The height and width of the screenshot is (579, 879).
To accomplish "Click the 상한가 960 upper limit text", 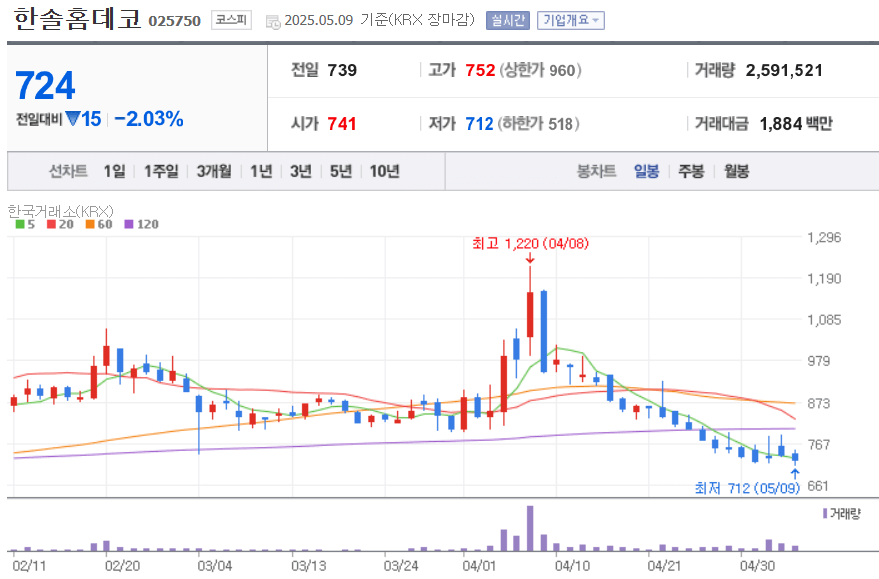I will click(540, 70).
